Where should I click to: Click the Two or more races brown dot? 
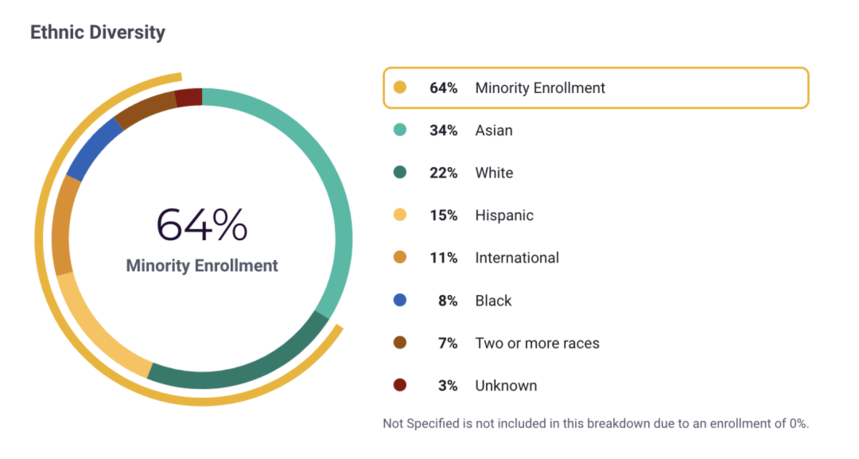(400, 343)
